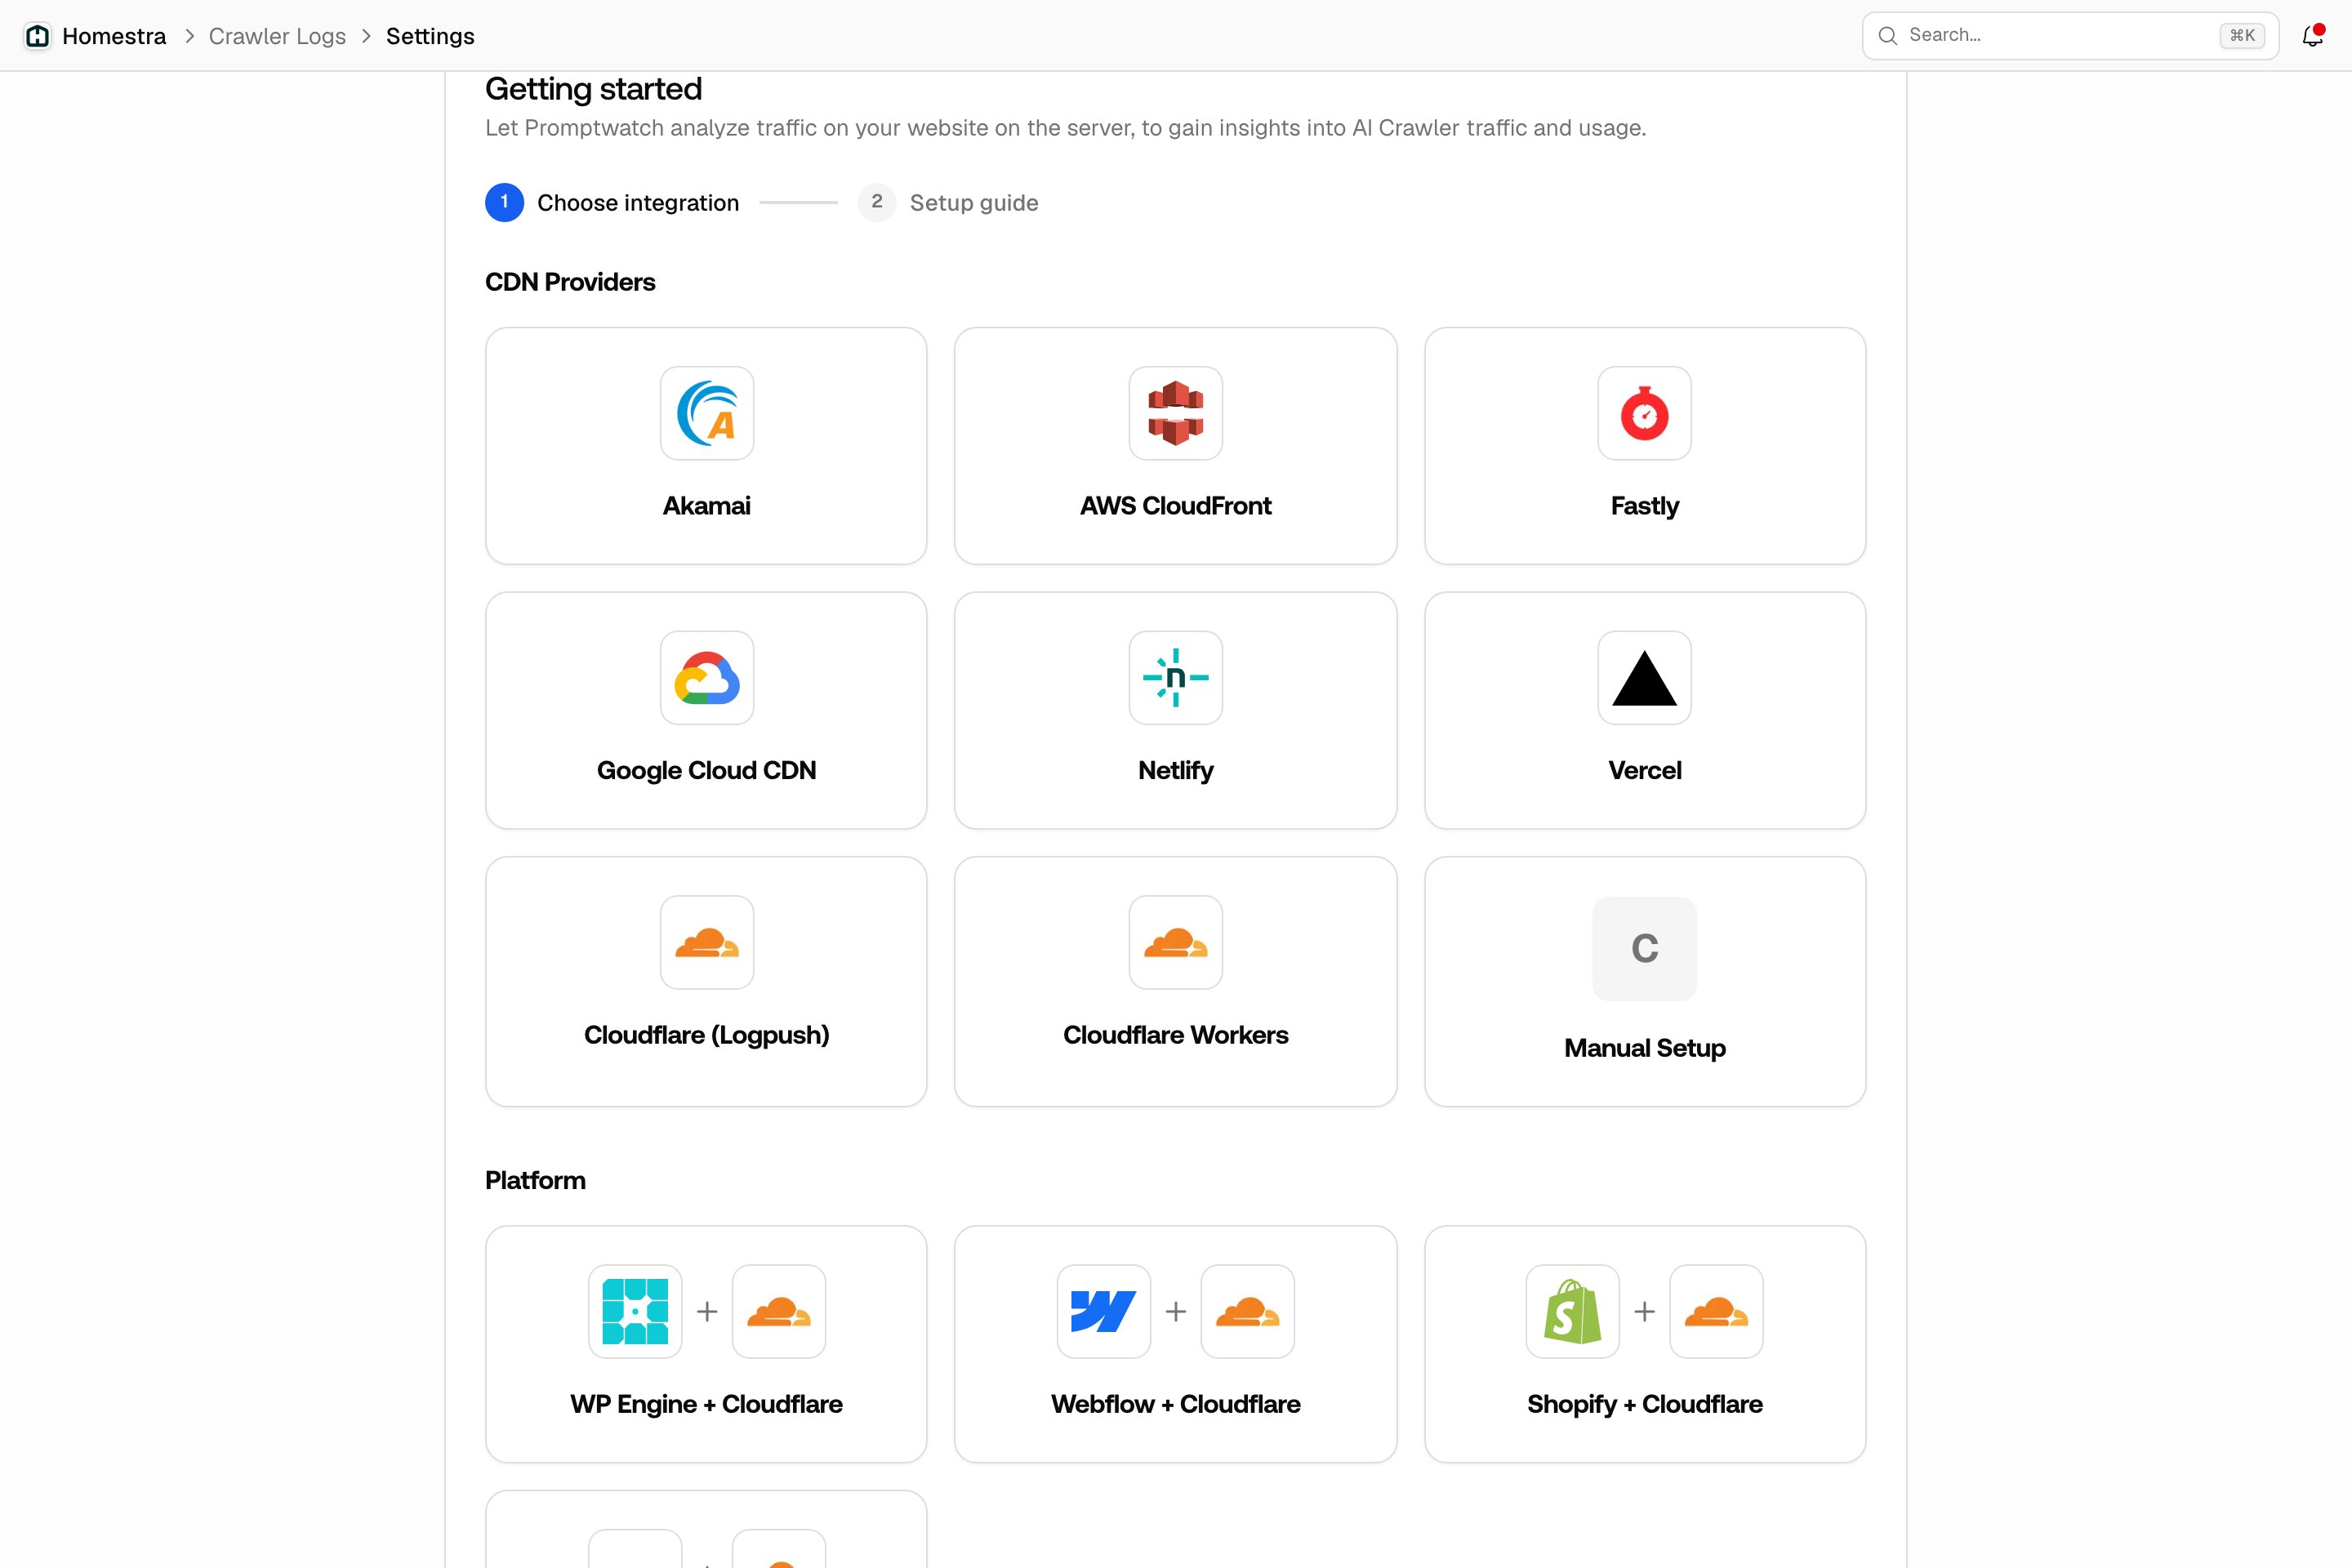The width and height of the screenshot is (2352, 1568).
Task: Select the Cloudflare Workers label
Action: coord(1175,1035)
